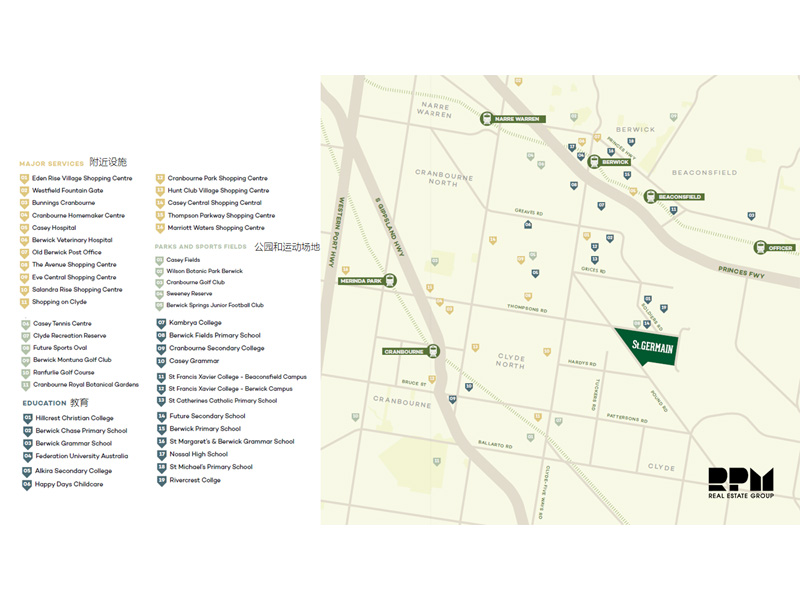The height and width of the screenshot is (600, 800).
Task: Select the Bunnings Cranbourne entry
Action: 63,203
